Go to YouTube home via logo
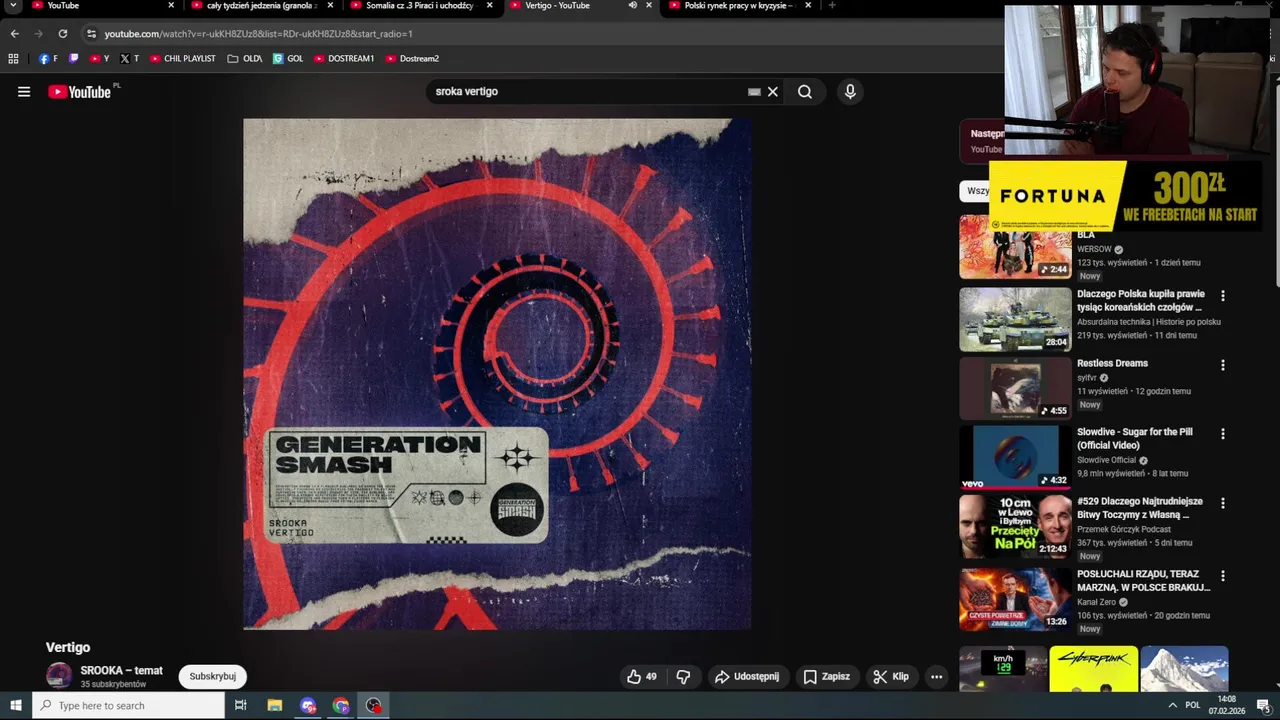This screenshot has height=720, width=1280. point(80,92)
